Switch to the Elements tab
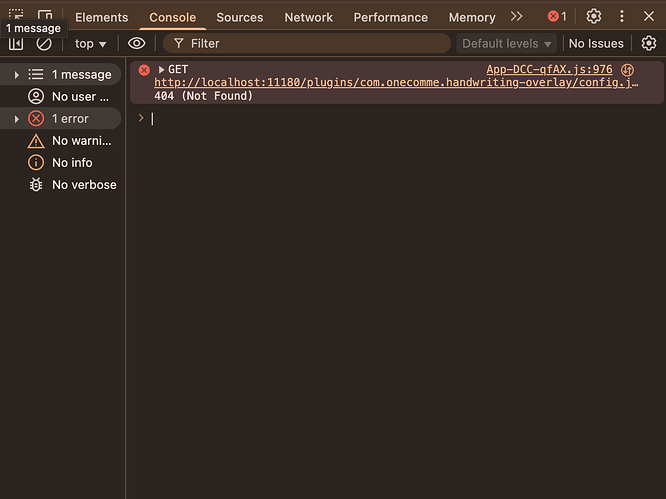The width and height of the screenshot is (666, 499). click(101, 17)
